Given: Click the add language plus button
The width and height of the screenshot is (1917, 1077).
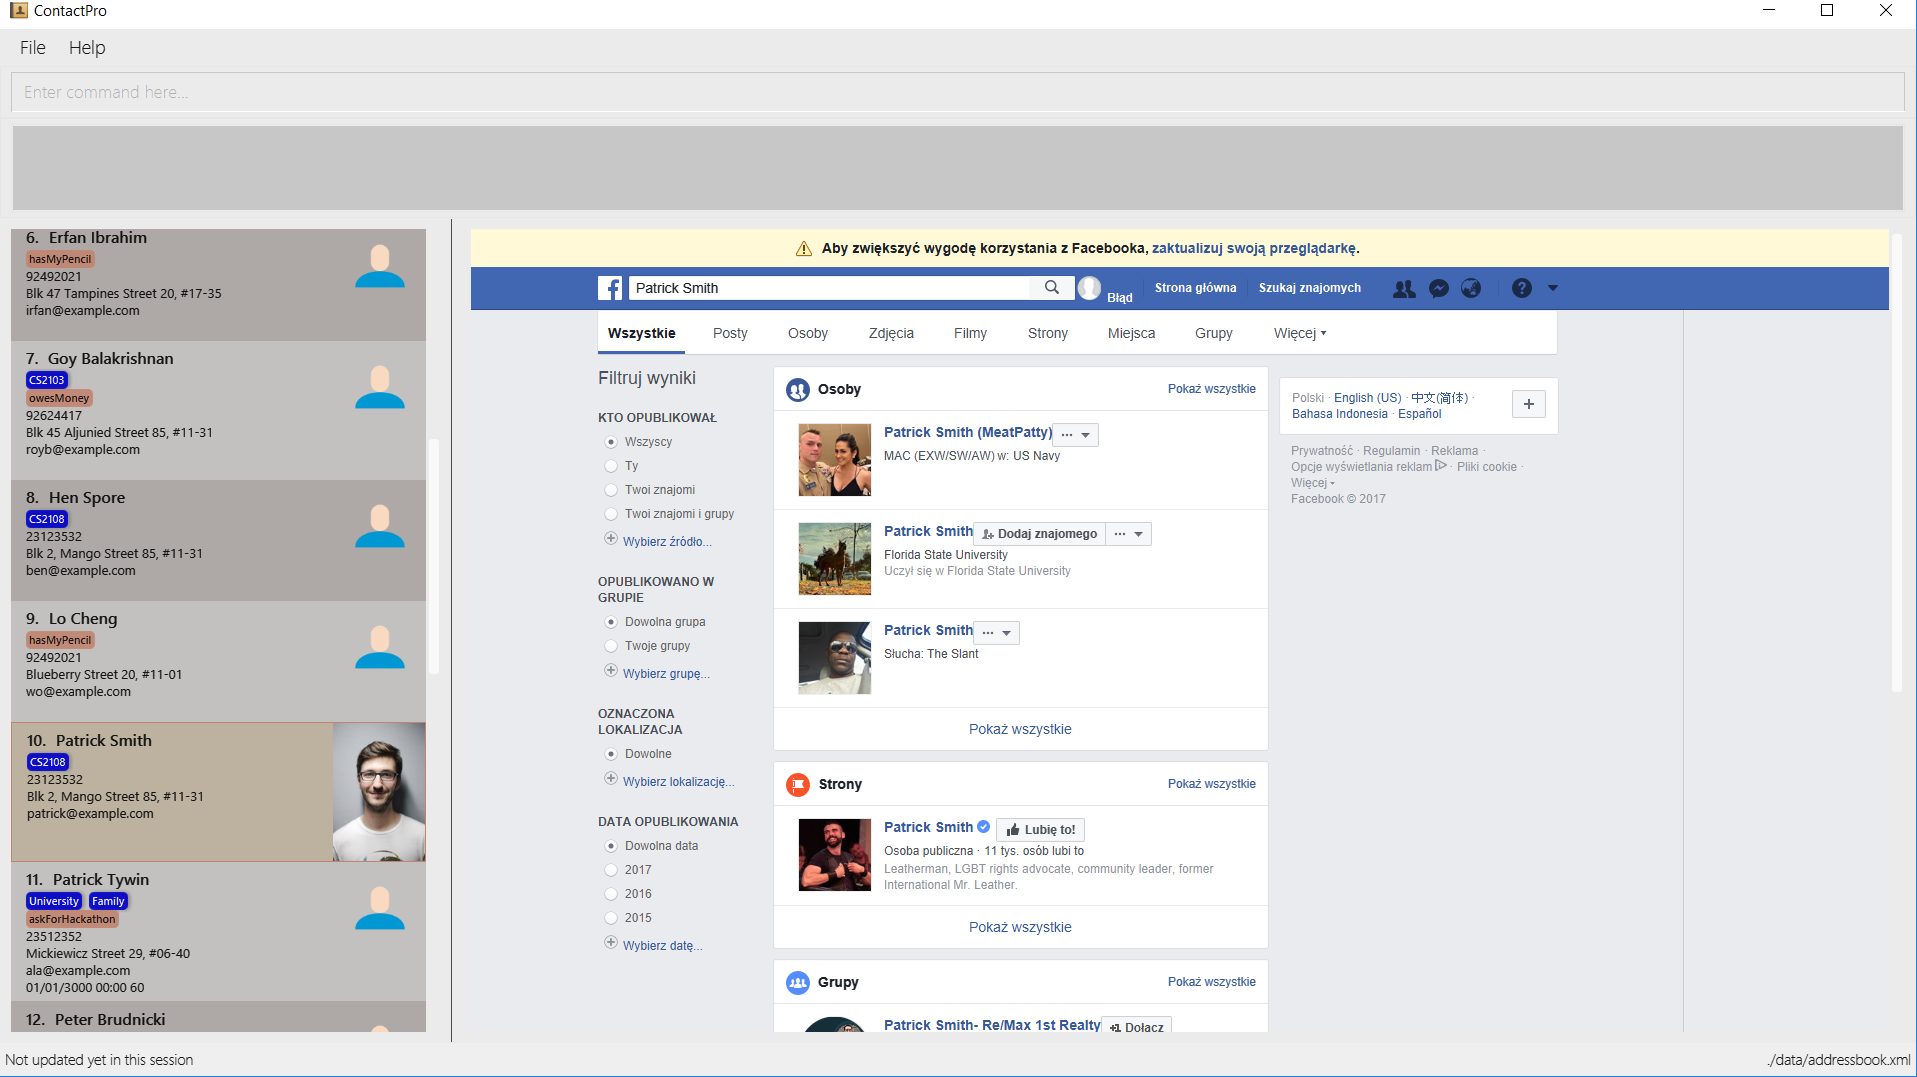Looking at the screenshot, I should (x=1529, y=404).
